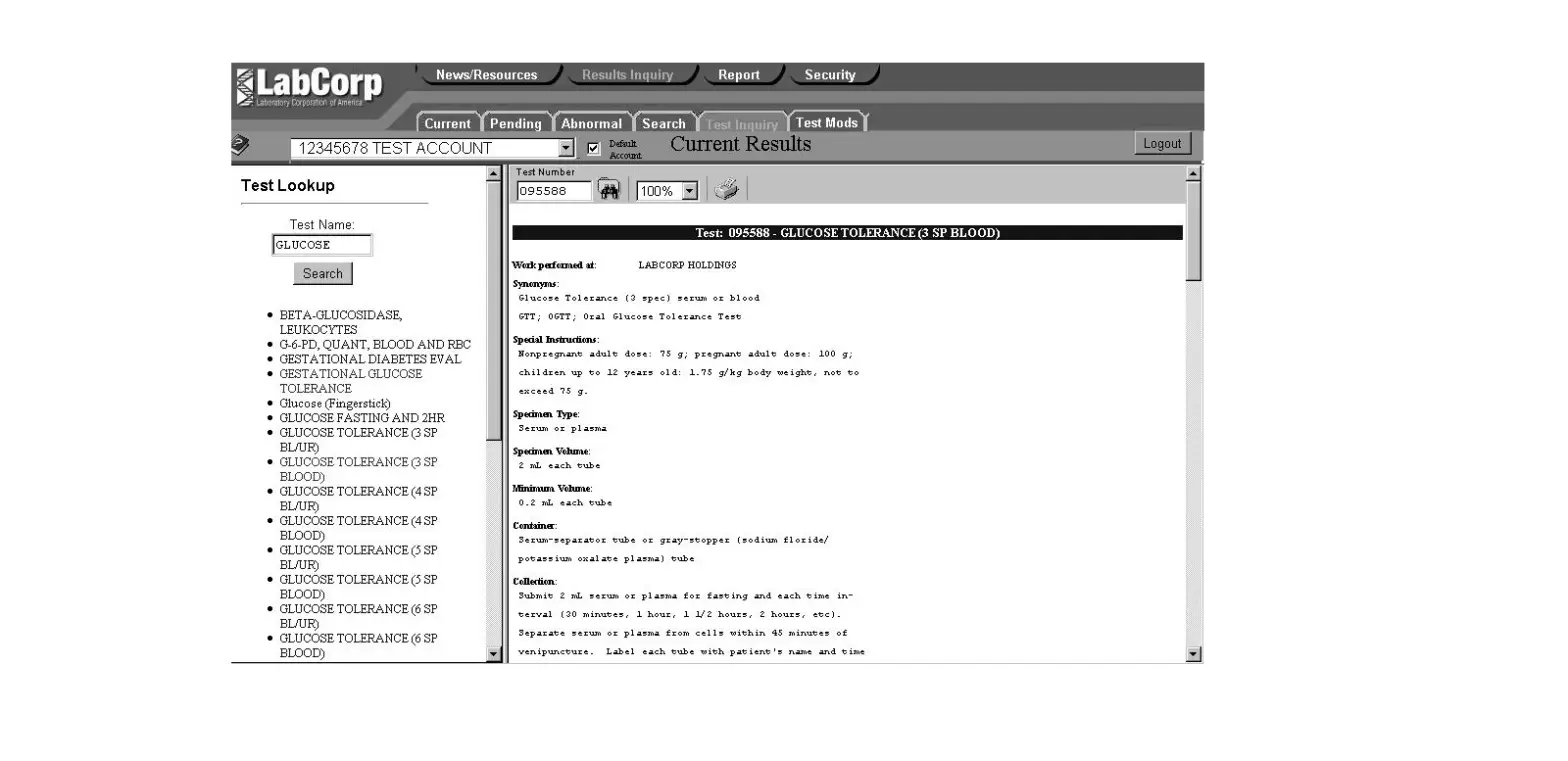Open the Results Inquiry menu

click(x=627, y=75)
